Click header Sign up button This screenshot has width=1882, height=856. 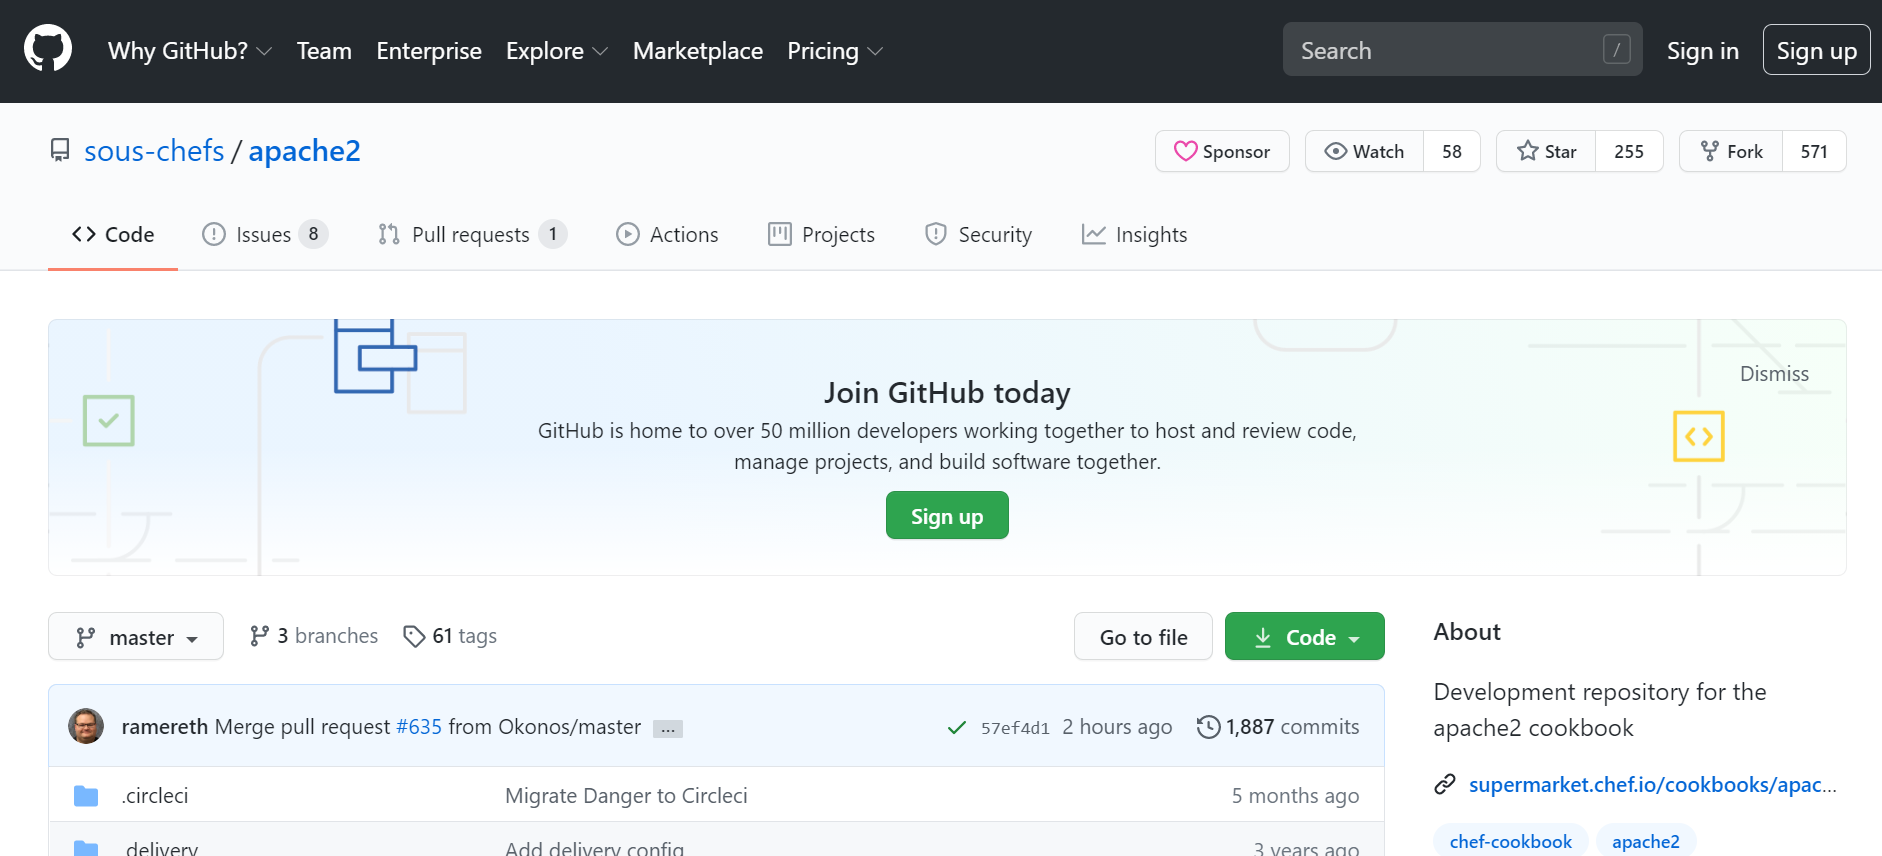[x=1816, y=50]
